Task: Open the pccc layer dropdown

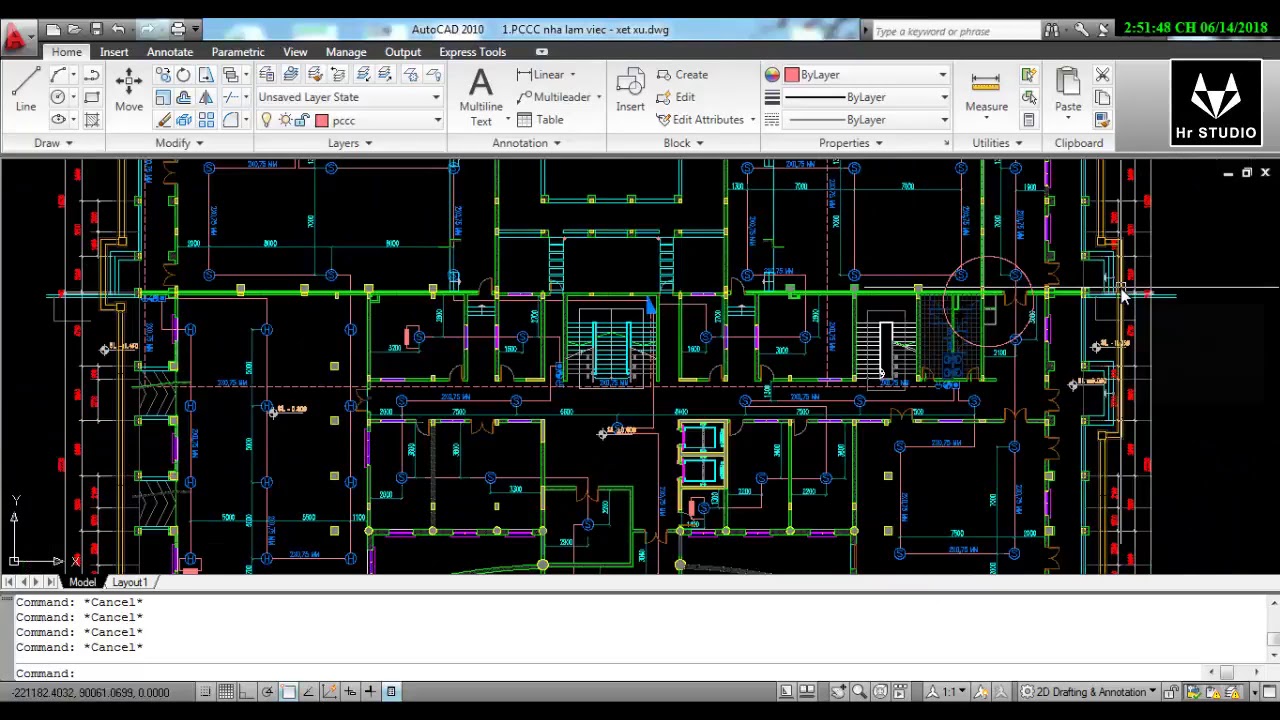Action: tap(349, 120)
